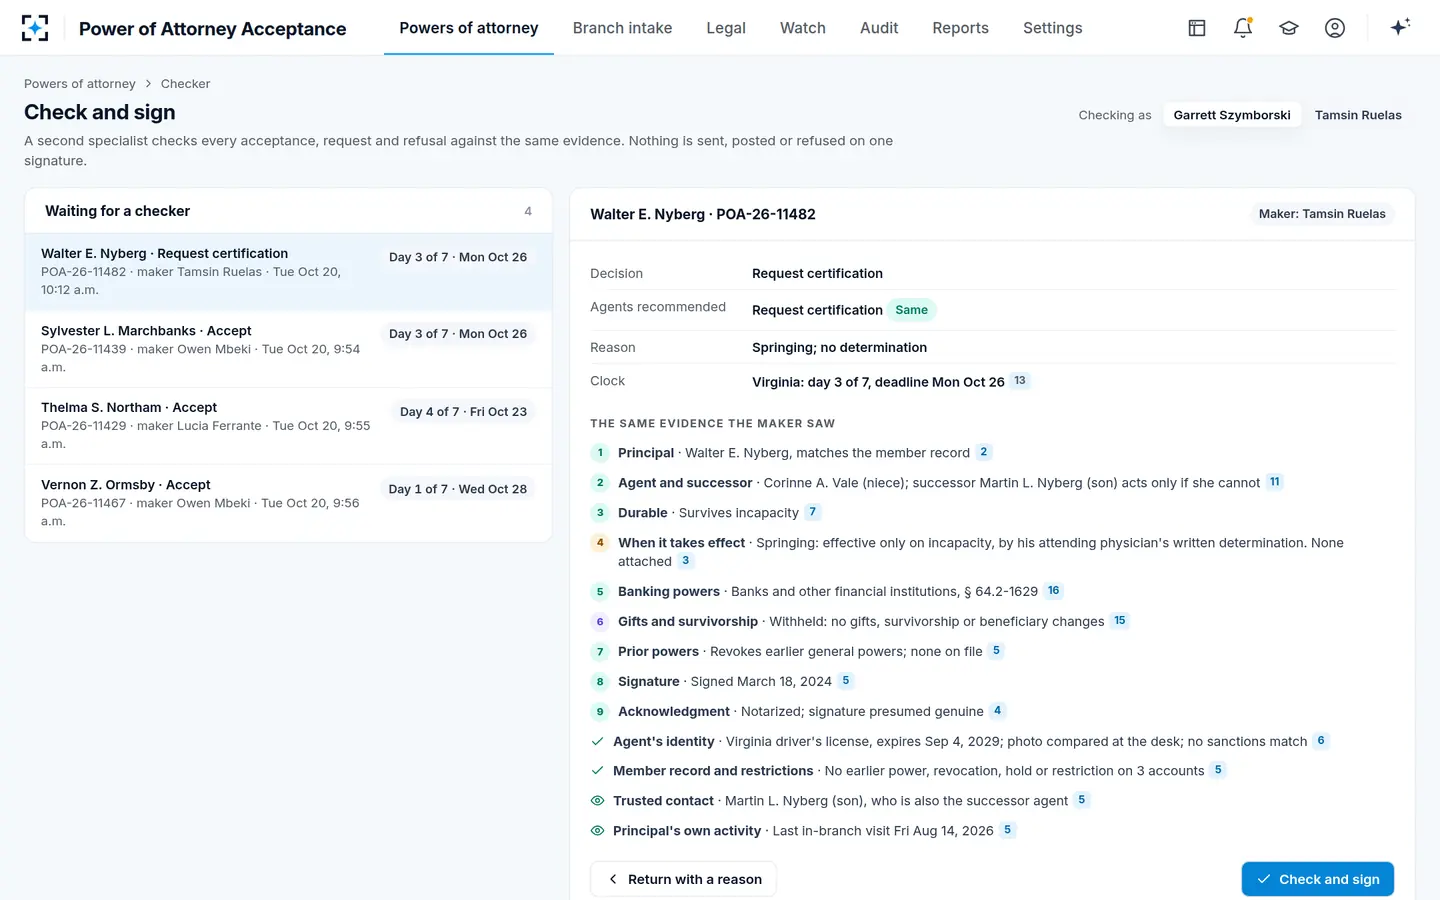This screenshot has width=1440, height=900.
Task: Click Return with a reason
Action: 684,879
